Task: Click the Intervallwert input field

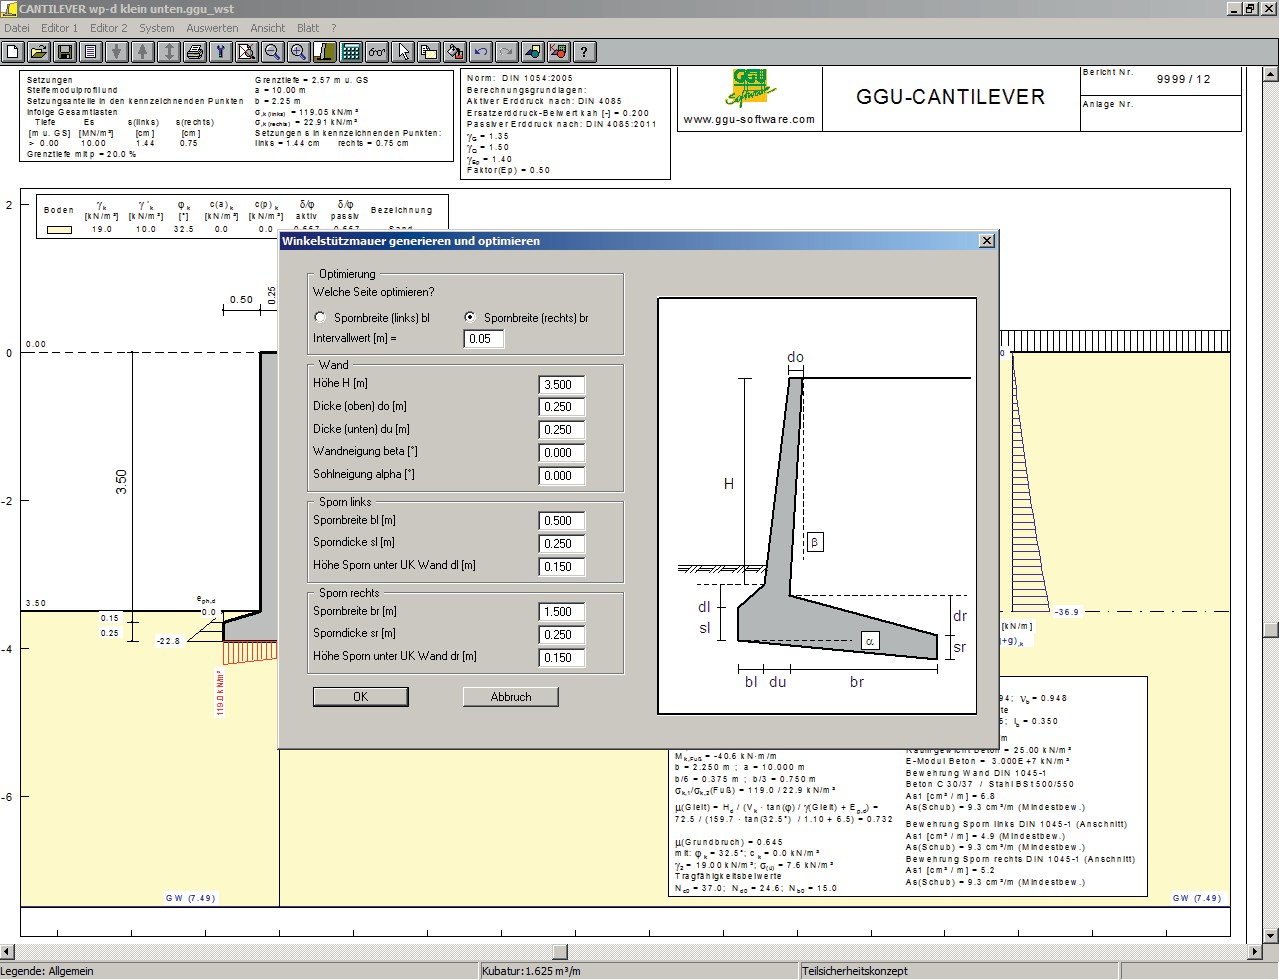Action: [x=484, y=339]
